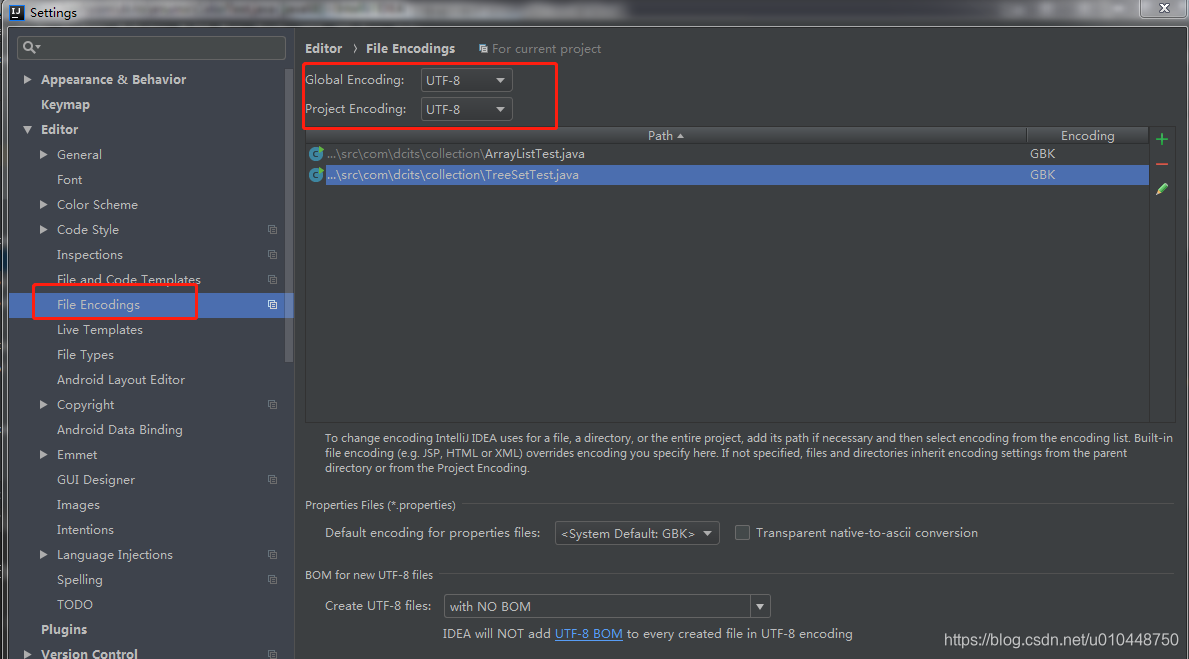Collapse the Editor tree node
Viewport: 1189px width, 659px height.
tap(27, 130)
